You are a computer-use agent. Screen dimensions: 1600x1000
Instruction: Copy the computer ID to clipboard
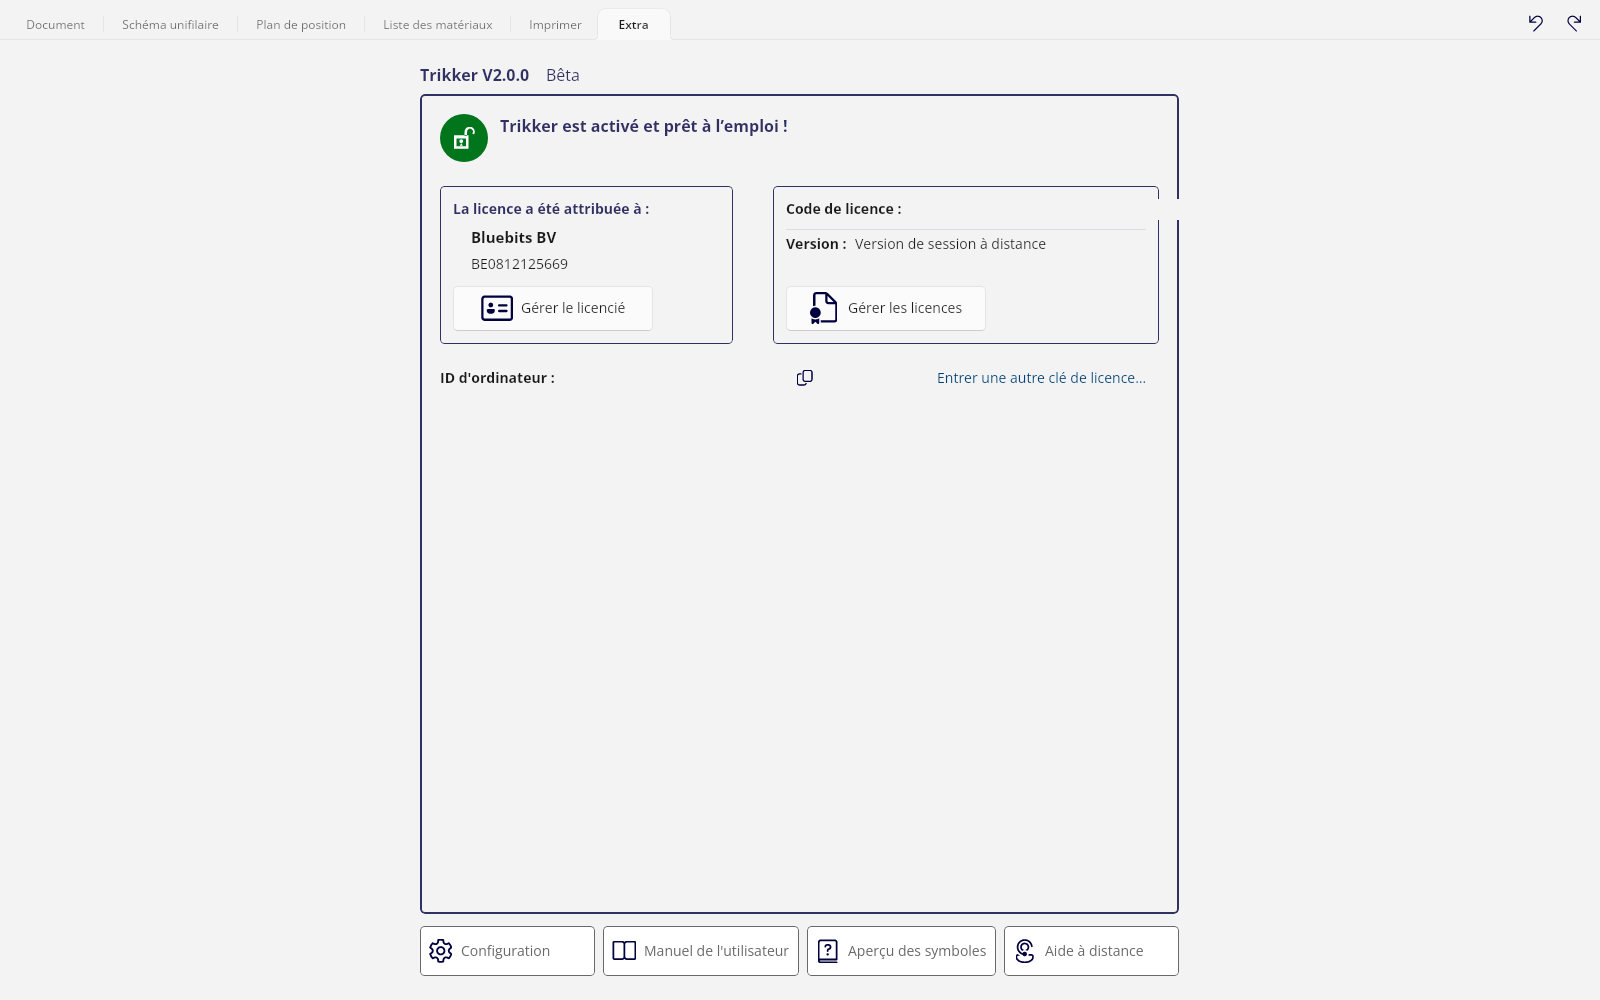coord(804,378)
